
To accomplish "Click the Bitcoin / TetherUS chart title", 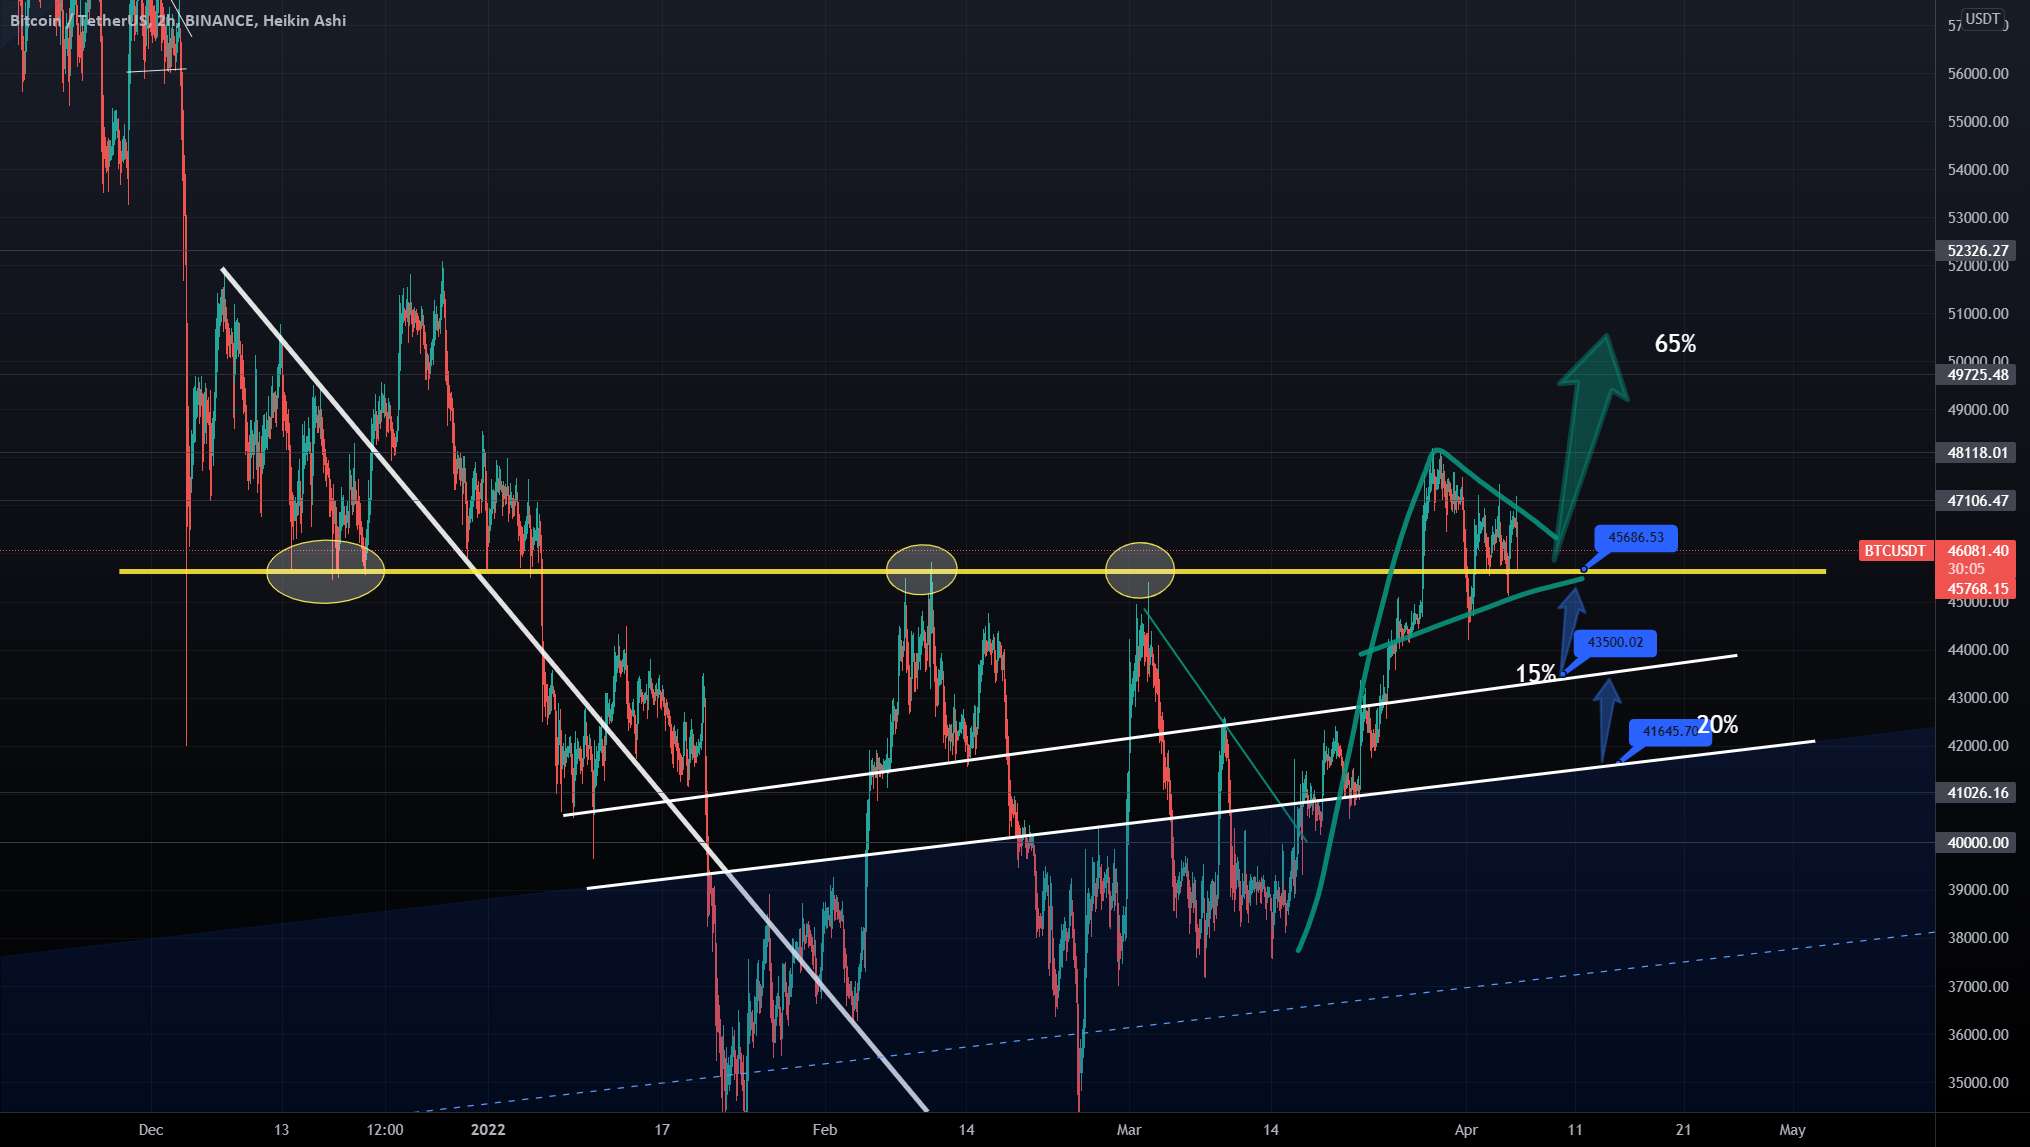I will tap(178, 20).
